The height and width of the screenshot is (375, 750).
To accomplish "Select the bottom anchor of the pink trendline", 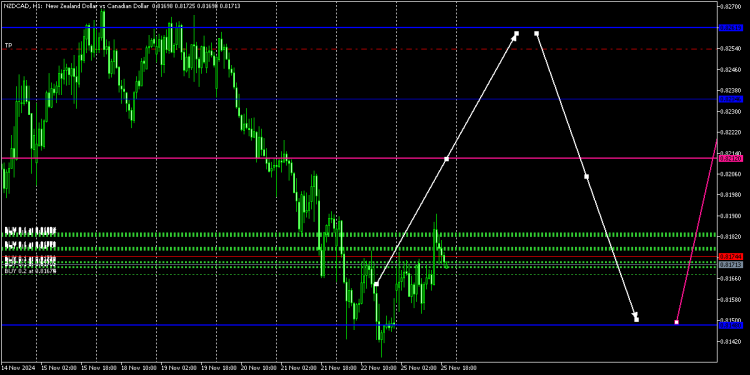I will tap(676, 322).
